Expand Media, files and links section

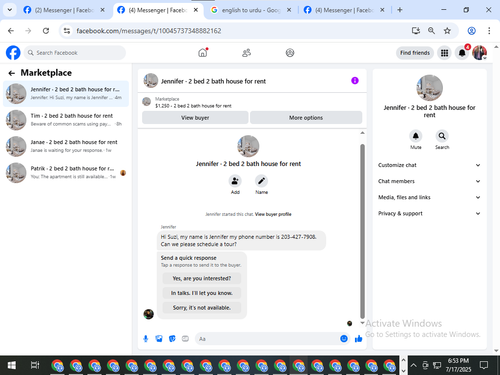pos(429,197)
